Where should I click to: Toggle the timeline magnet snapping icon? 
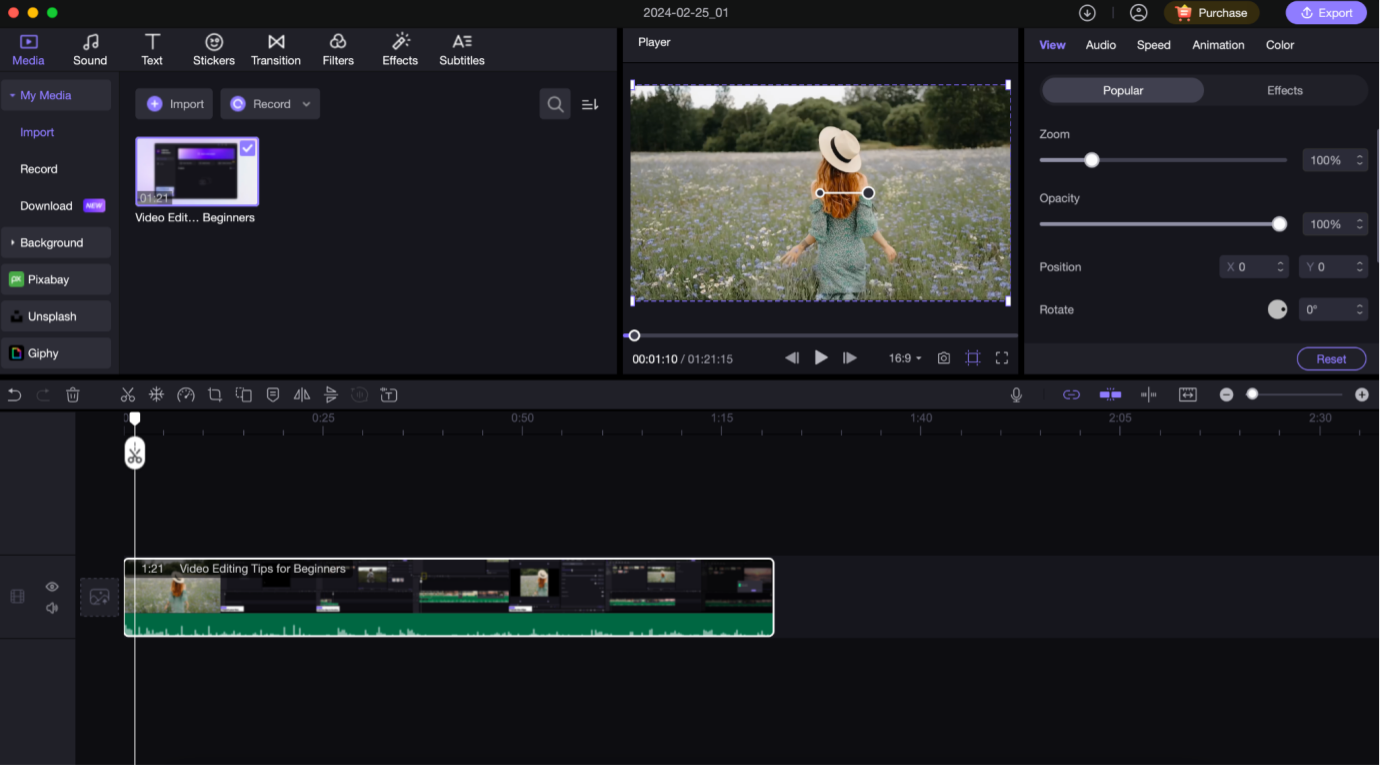[1111, 396]
